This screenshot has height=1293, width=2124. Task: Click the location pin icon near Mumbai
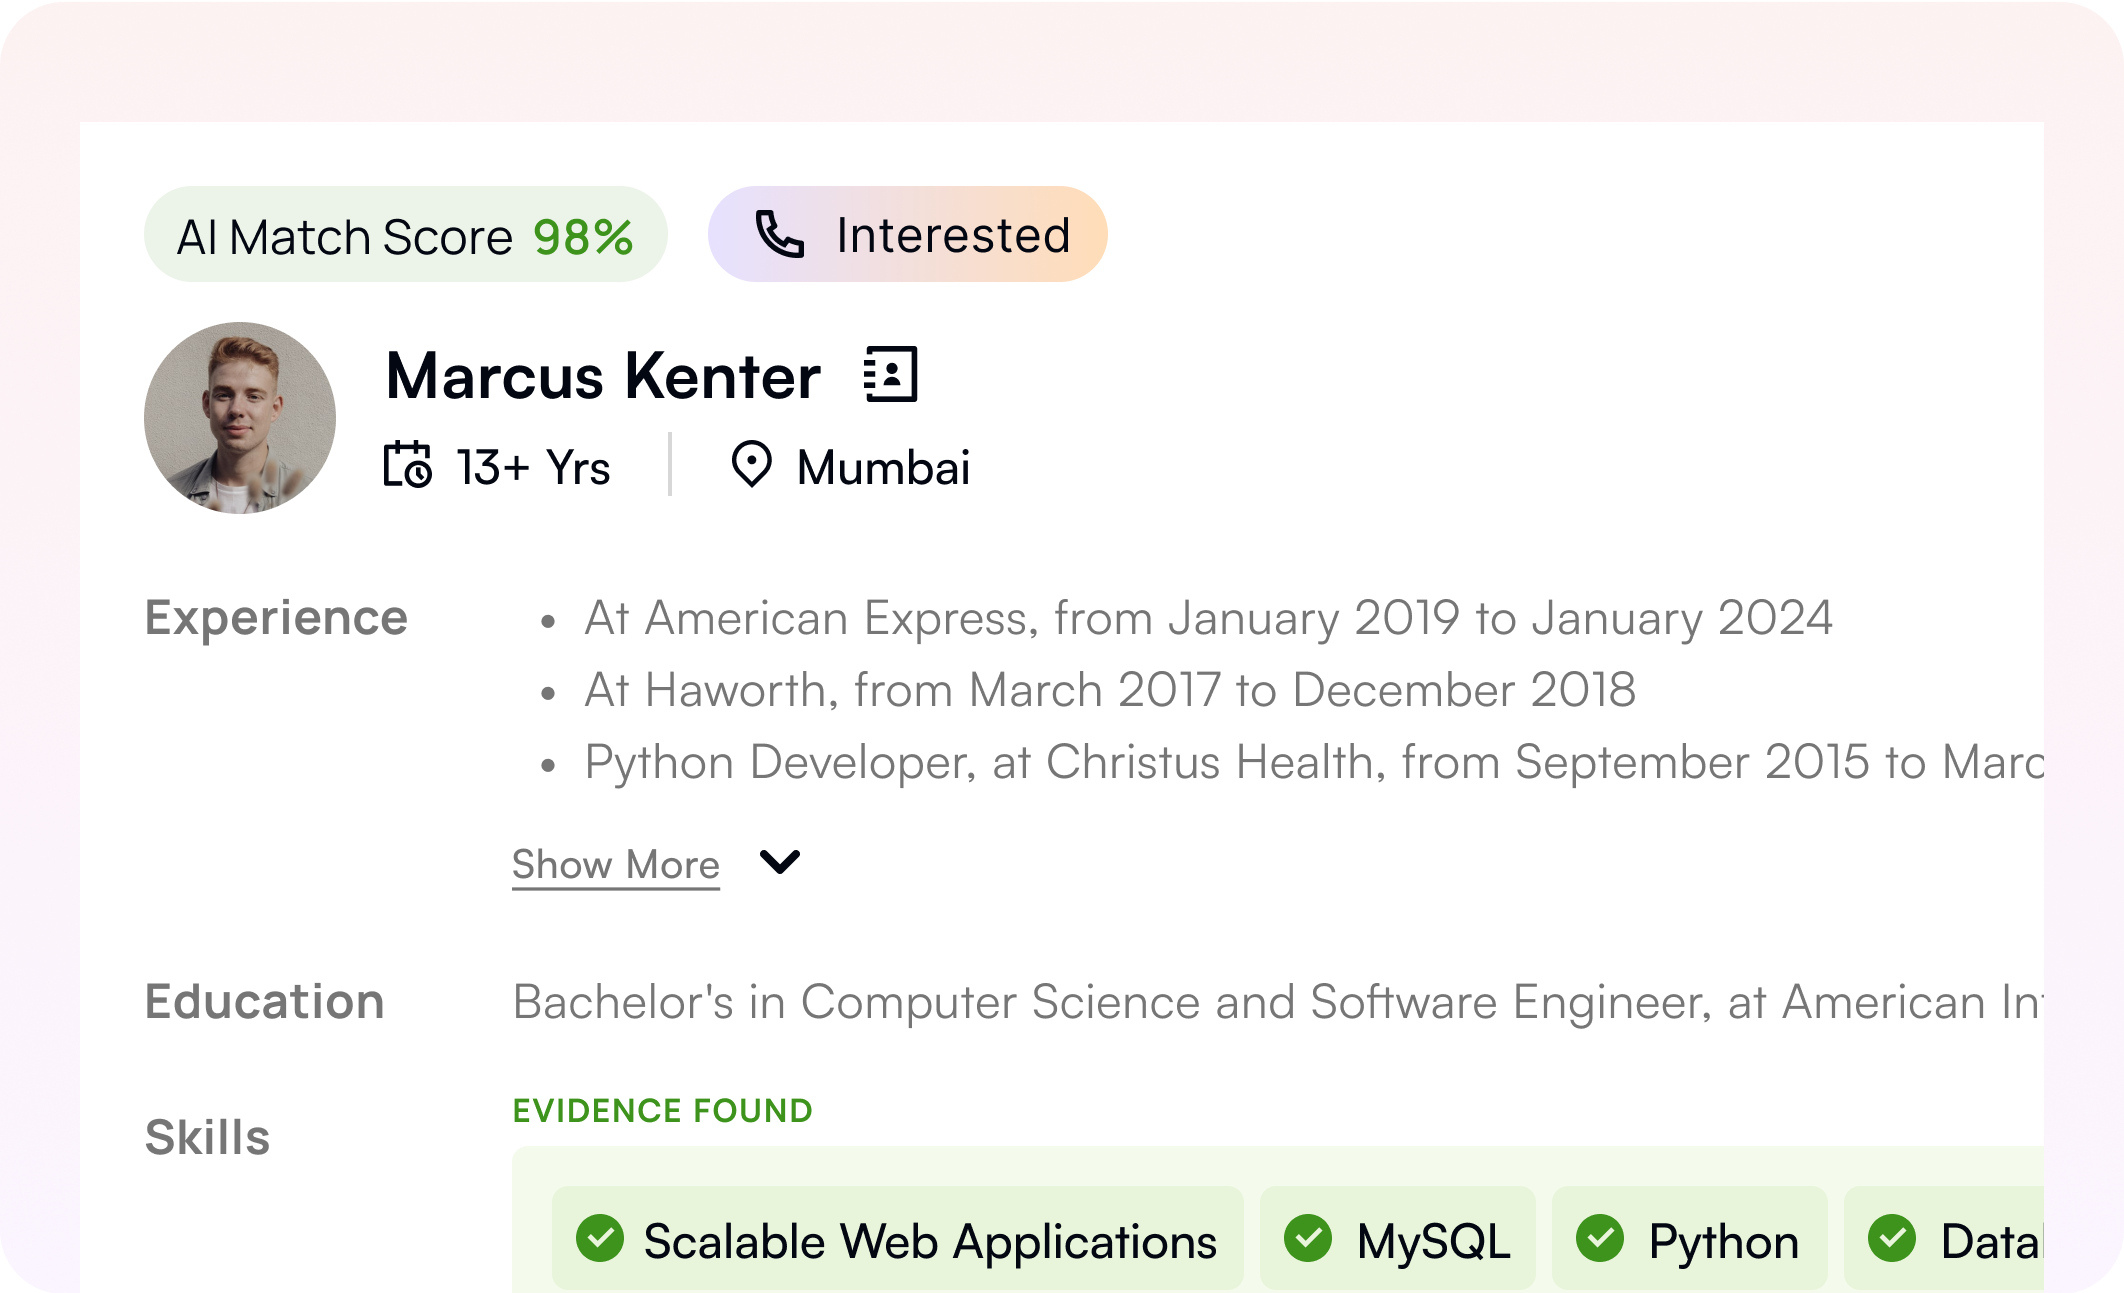[751, 465]
